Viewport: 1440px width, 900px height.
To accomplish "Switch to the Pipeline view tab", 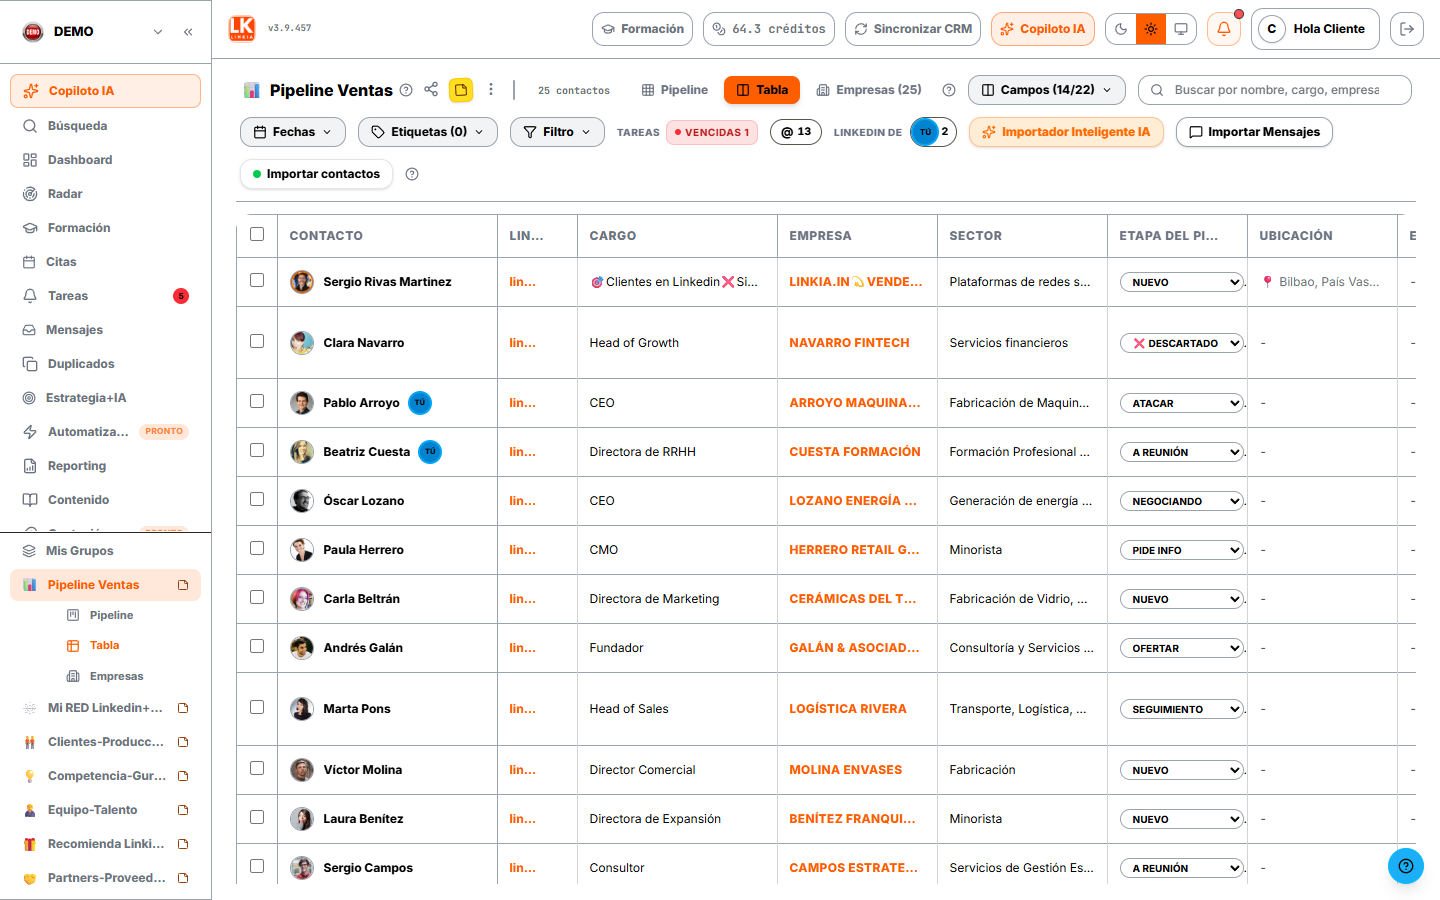I will (x=675, y=90).
